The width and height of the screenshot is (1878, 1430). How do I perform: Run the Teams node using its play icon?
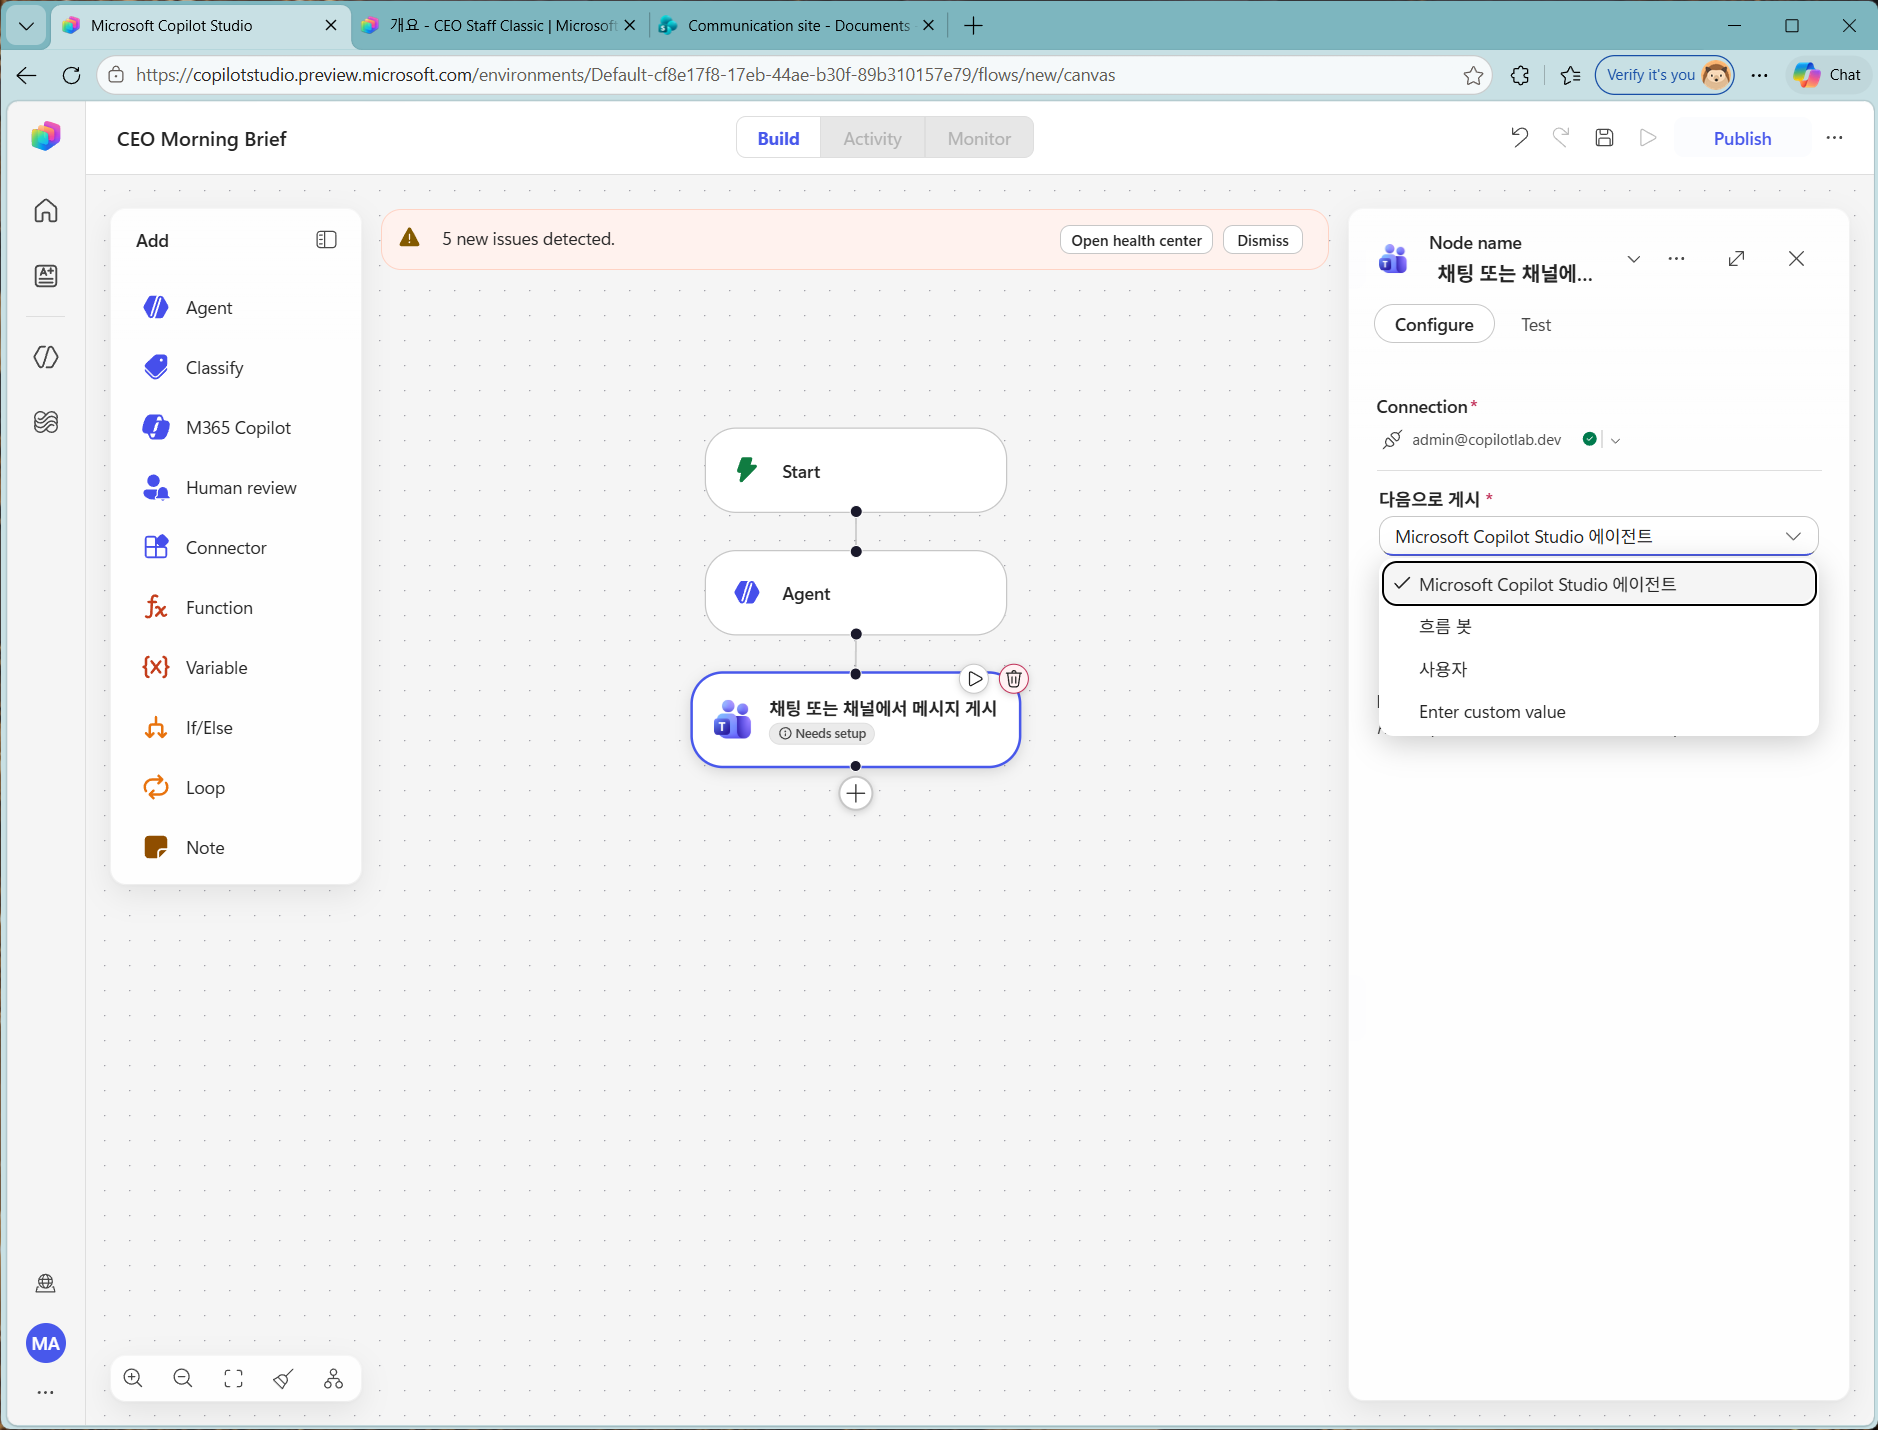975,679
